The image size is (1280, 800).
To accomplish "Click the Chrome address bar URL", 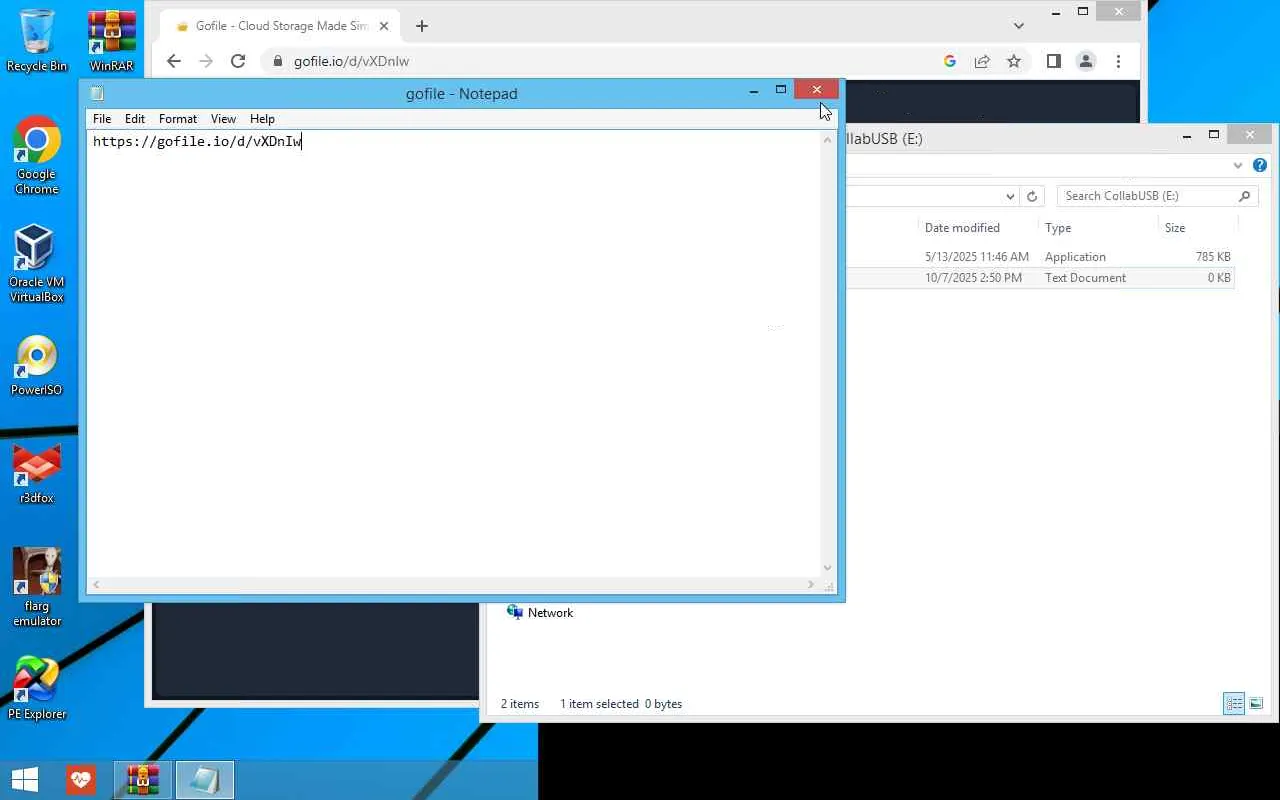I will 351,61.
